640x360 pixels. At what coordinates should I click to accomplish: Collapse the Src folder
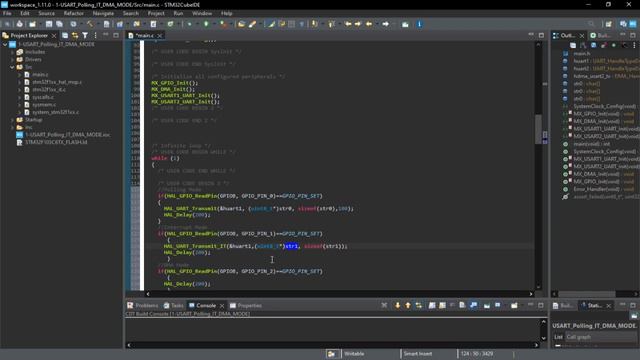point(13,67)
